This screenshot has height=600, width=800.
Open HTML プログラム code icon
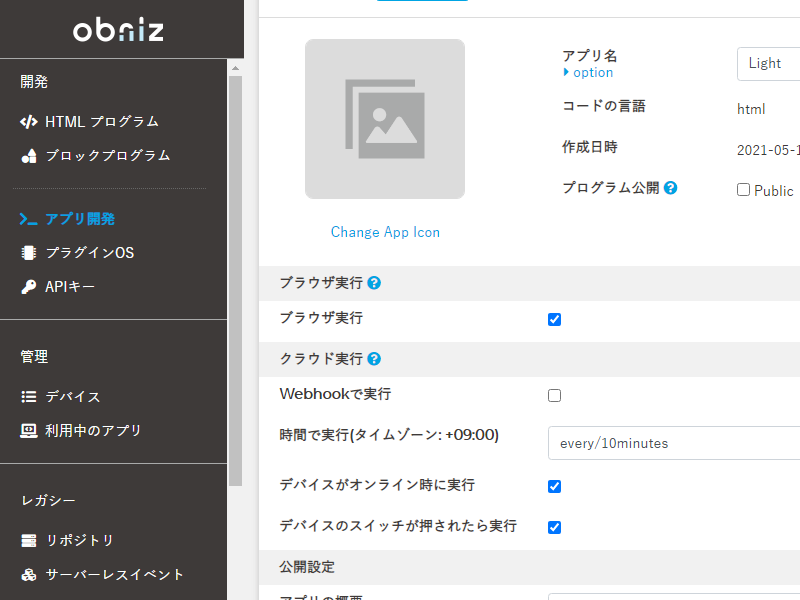point(29,122)
